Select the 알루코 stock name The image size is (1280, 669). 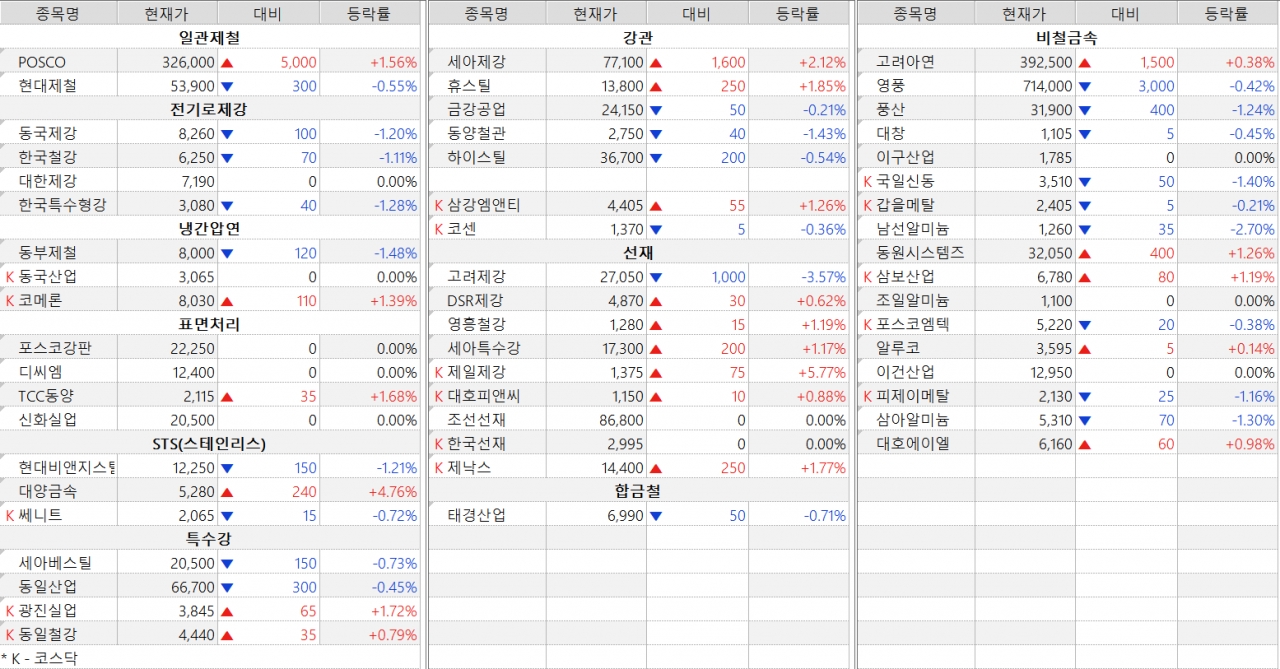click(x=898, y=348)
